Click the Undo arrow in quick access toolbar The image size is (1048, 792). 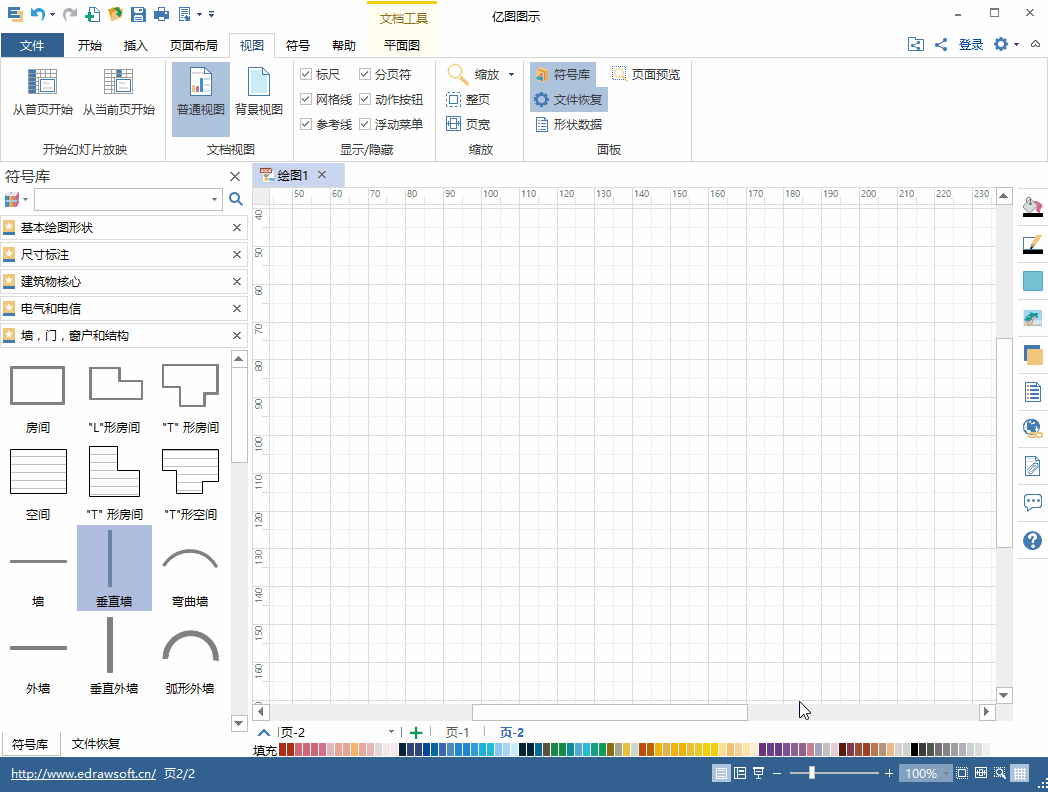coord(38,13)
